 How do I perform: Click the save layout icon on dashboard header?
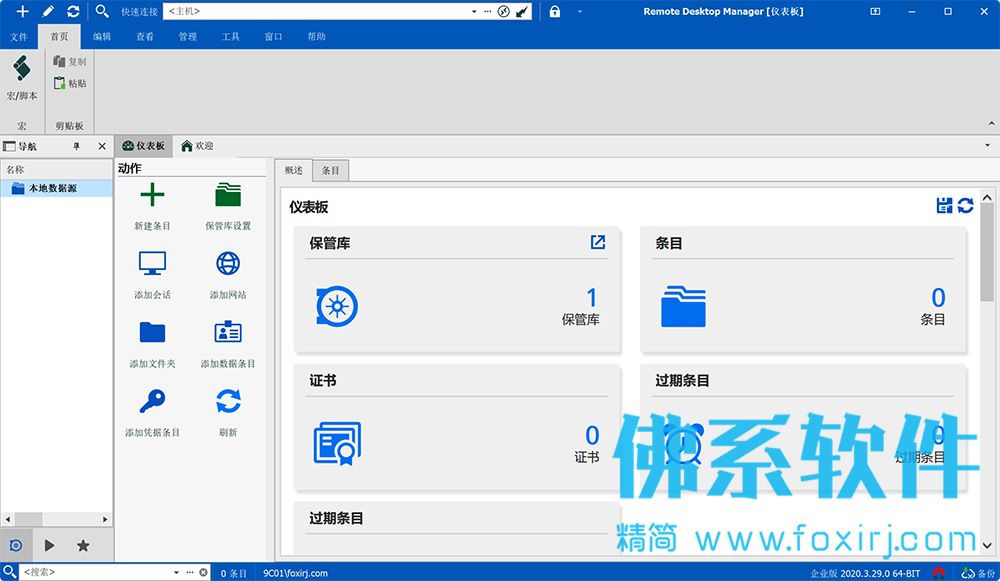945,205
